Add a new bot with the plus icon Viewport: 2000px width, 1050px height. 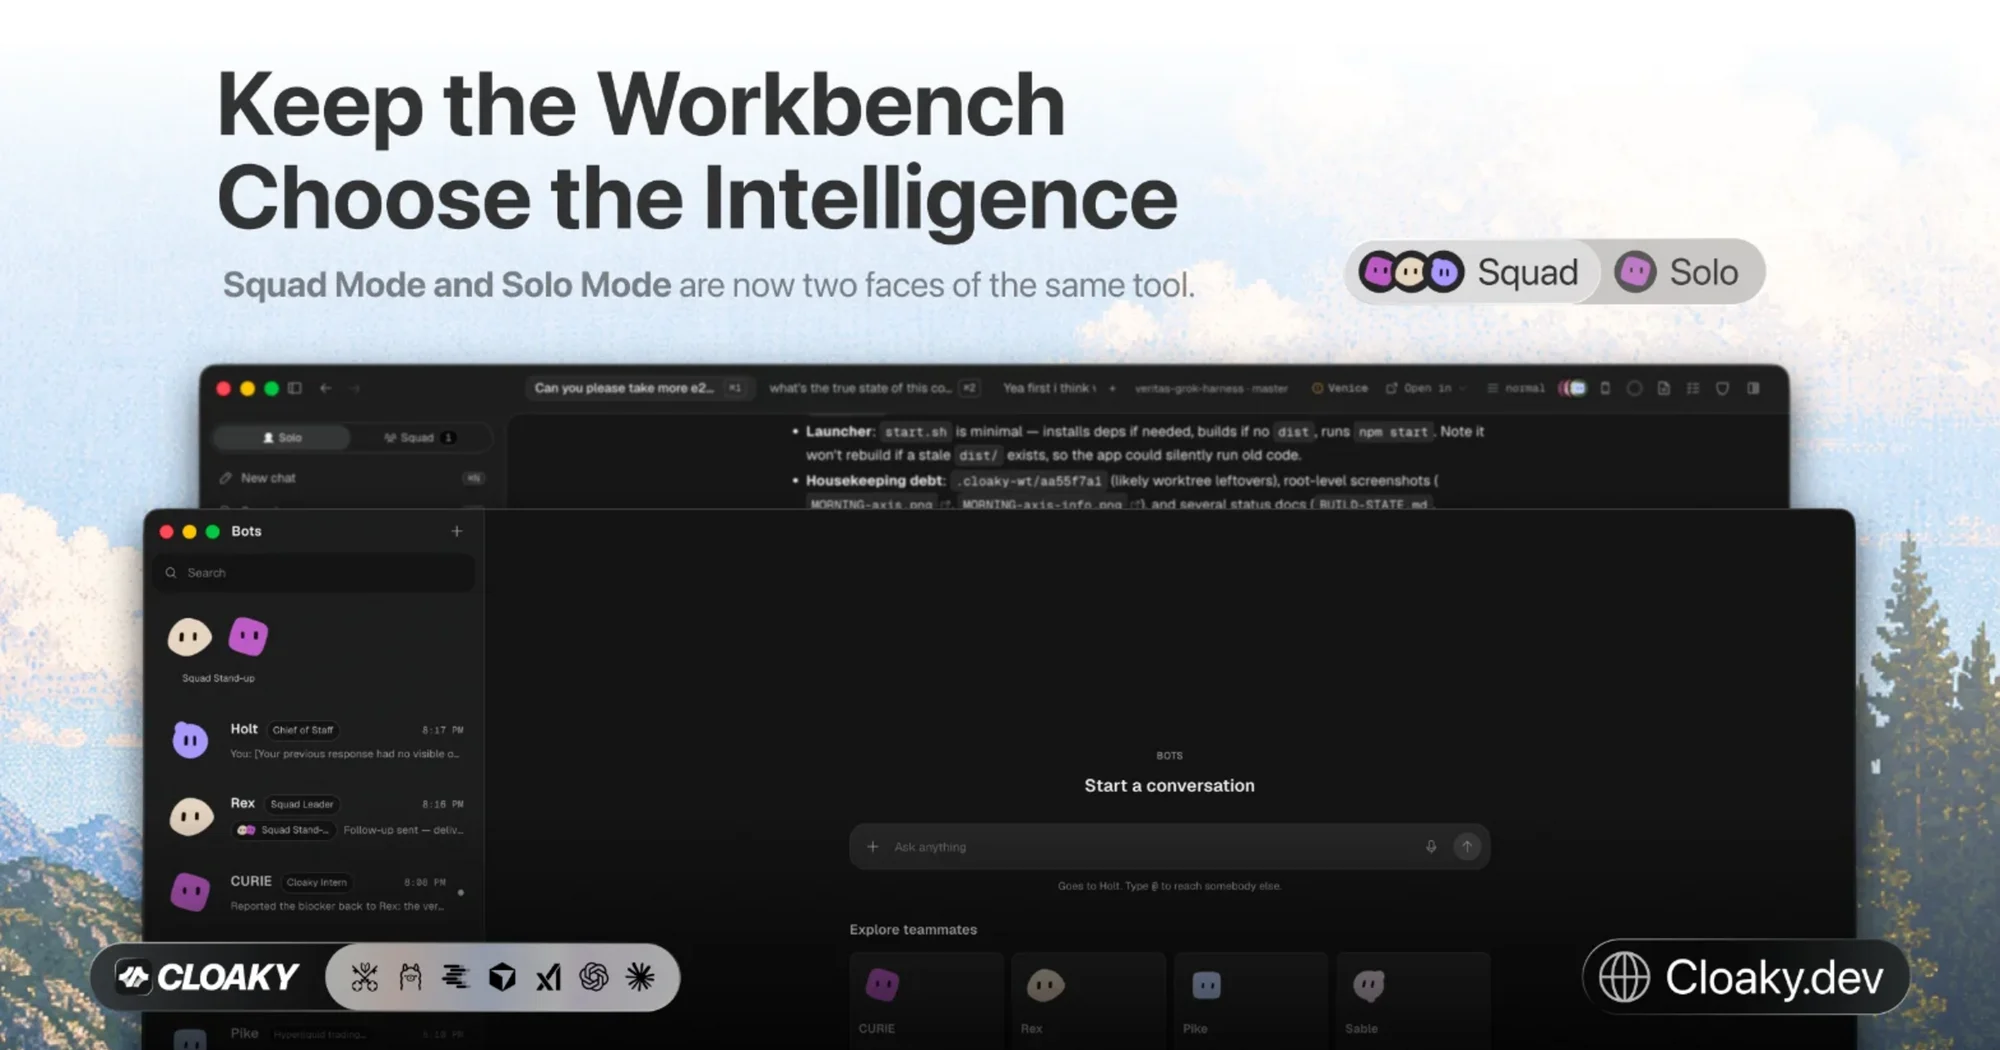point(457,531)
